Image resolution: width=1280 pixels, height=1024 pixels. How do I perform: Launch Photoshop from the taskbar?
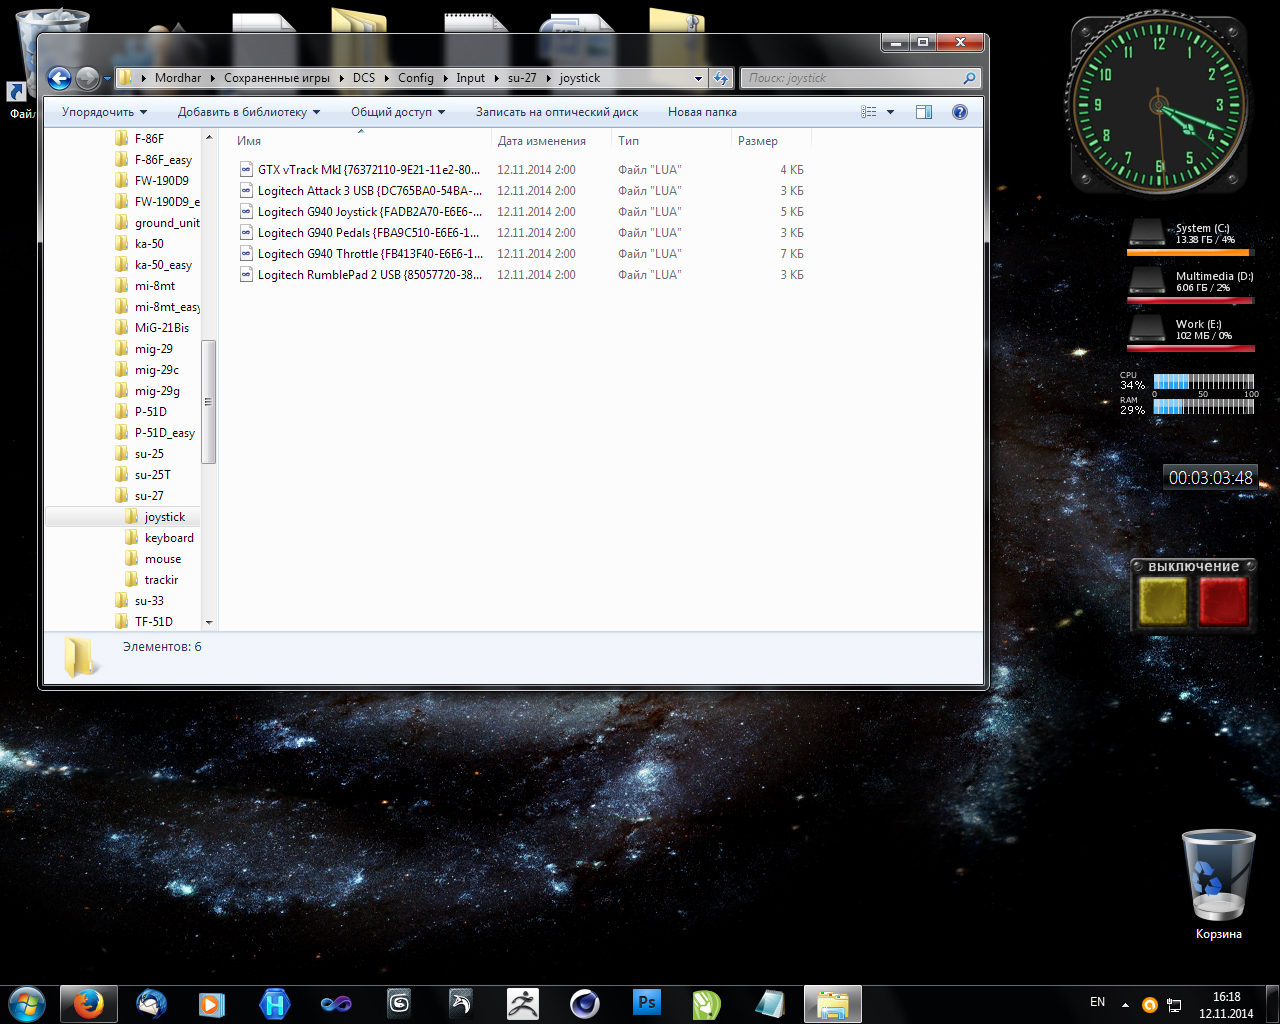(x=647, y=1003)
